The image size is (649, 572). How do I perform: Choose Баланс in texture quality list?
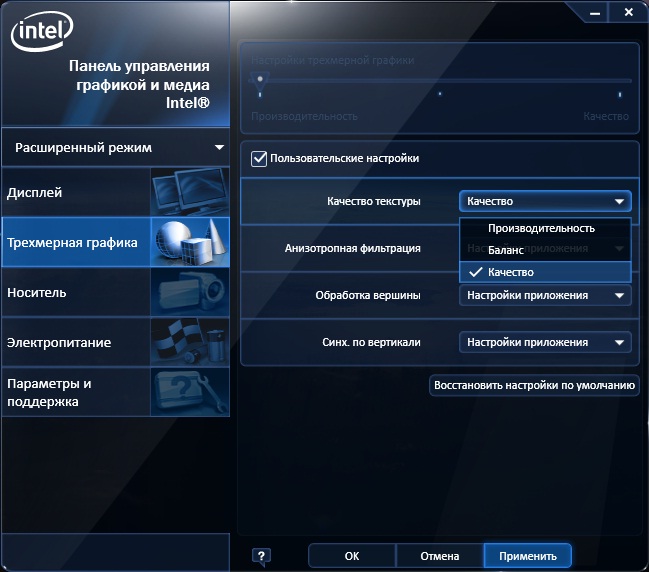545,250
